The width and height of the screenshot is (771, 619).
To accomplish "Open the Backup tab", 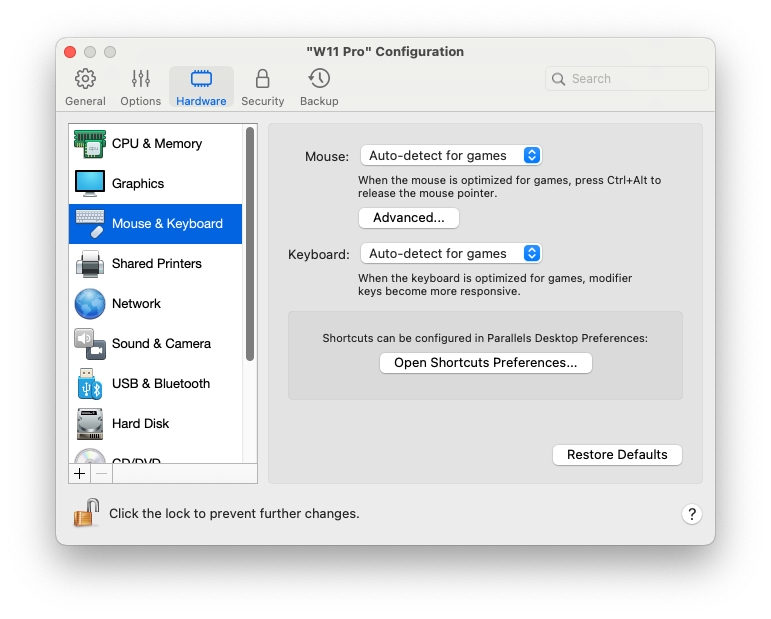I will click(x=319, y=87).
